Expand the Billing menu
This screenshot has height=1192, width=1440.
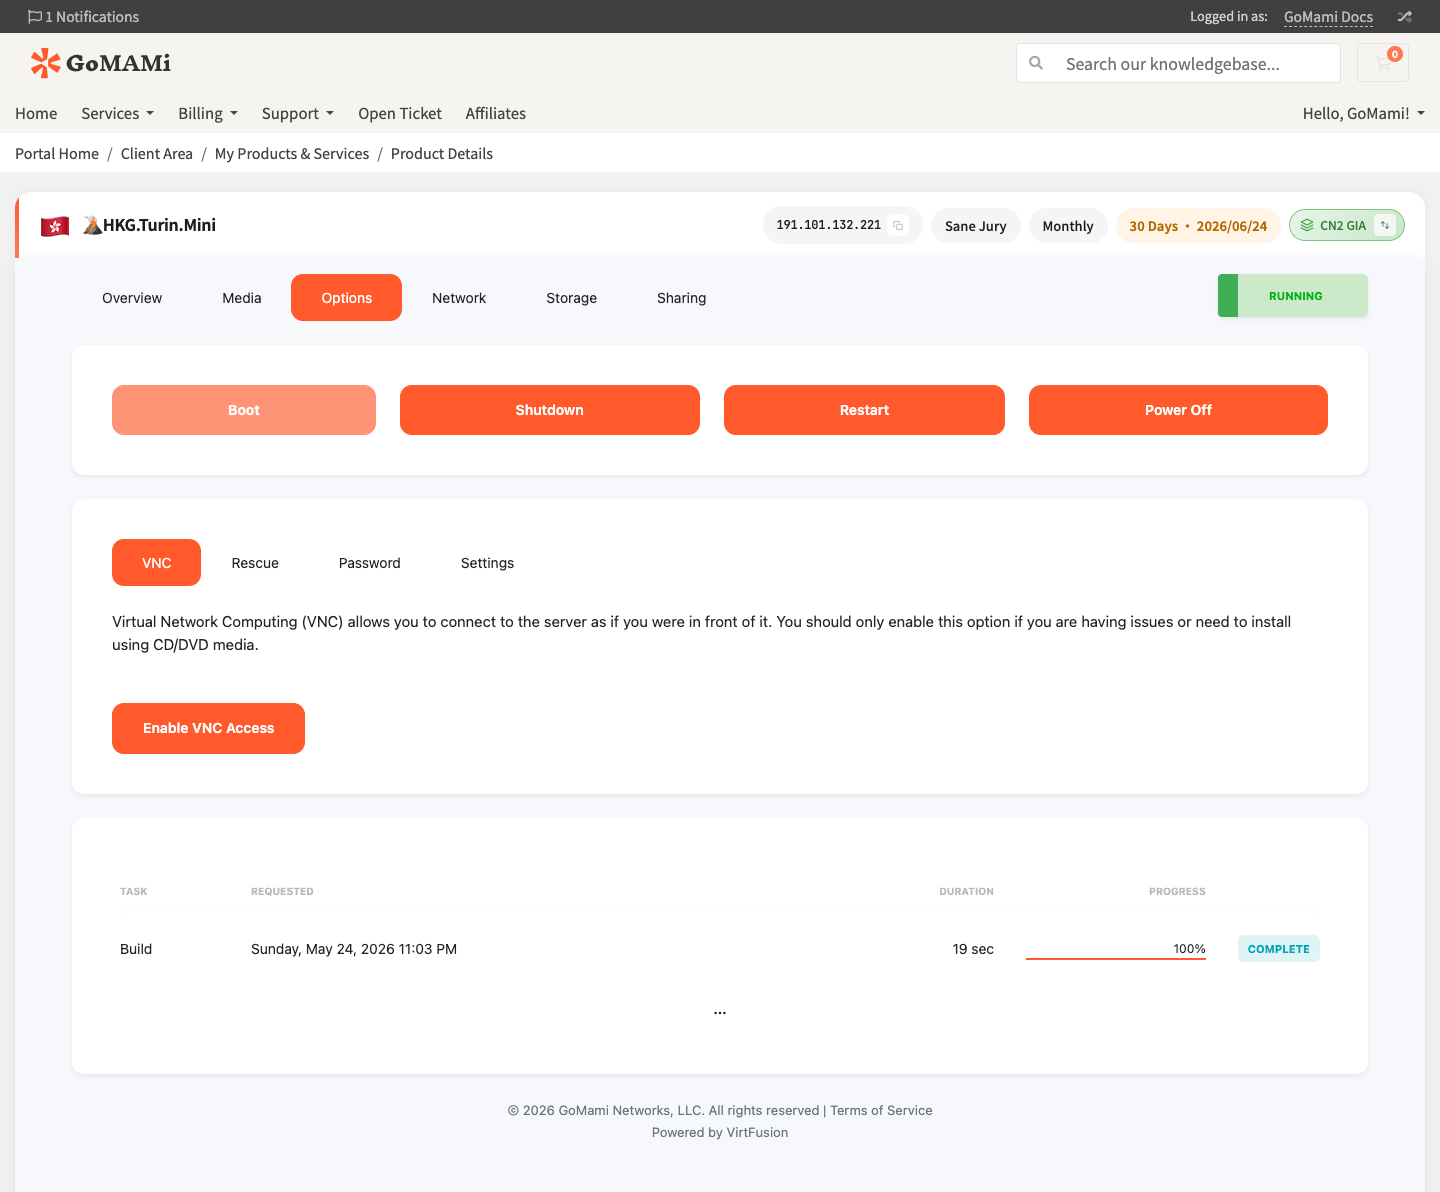(208, 114)
